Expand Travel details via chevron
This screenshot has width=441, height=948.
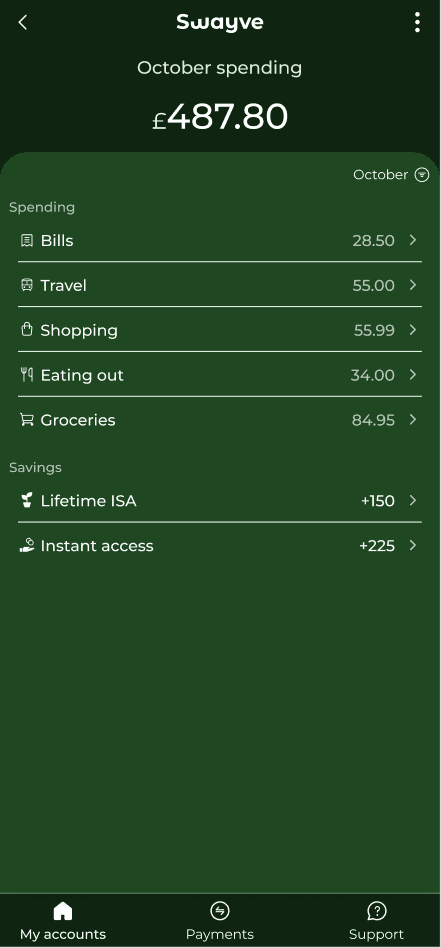click(x=413, y=285)
